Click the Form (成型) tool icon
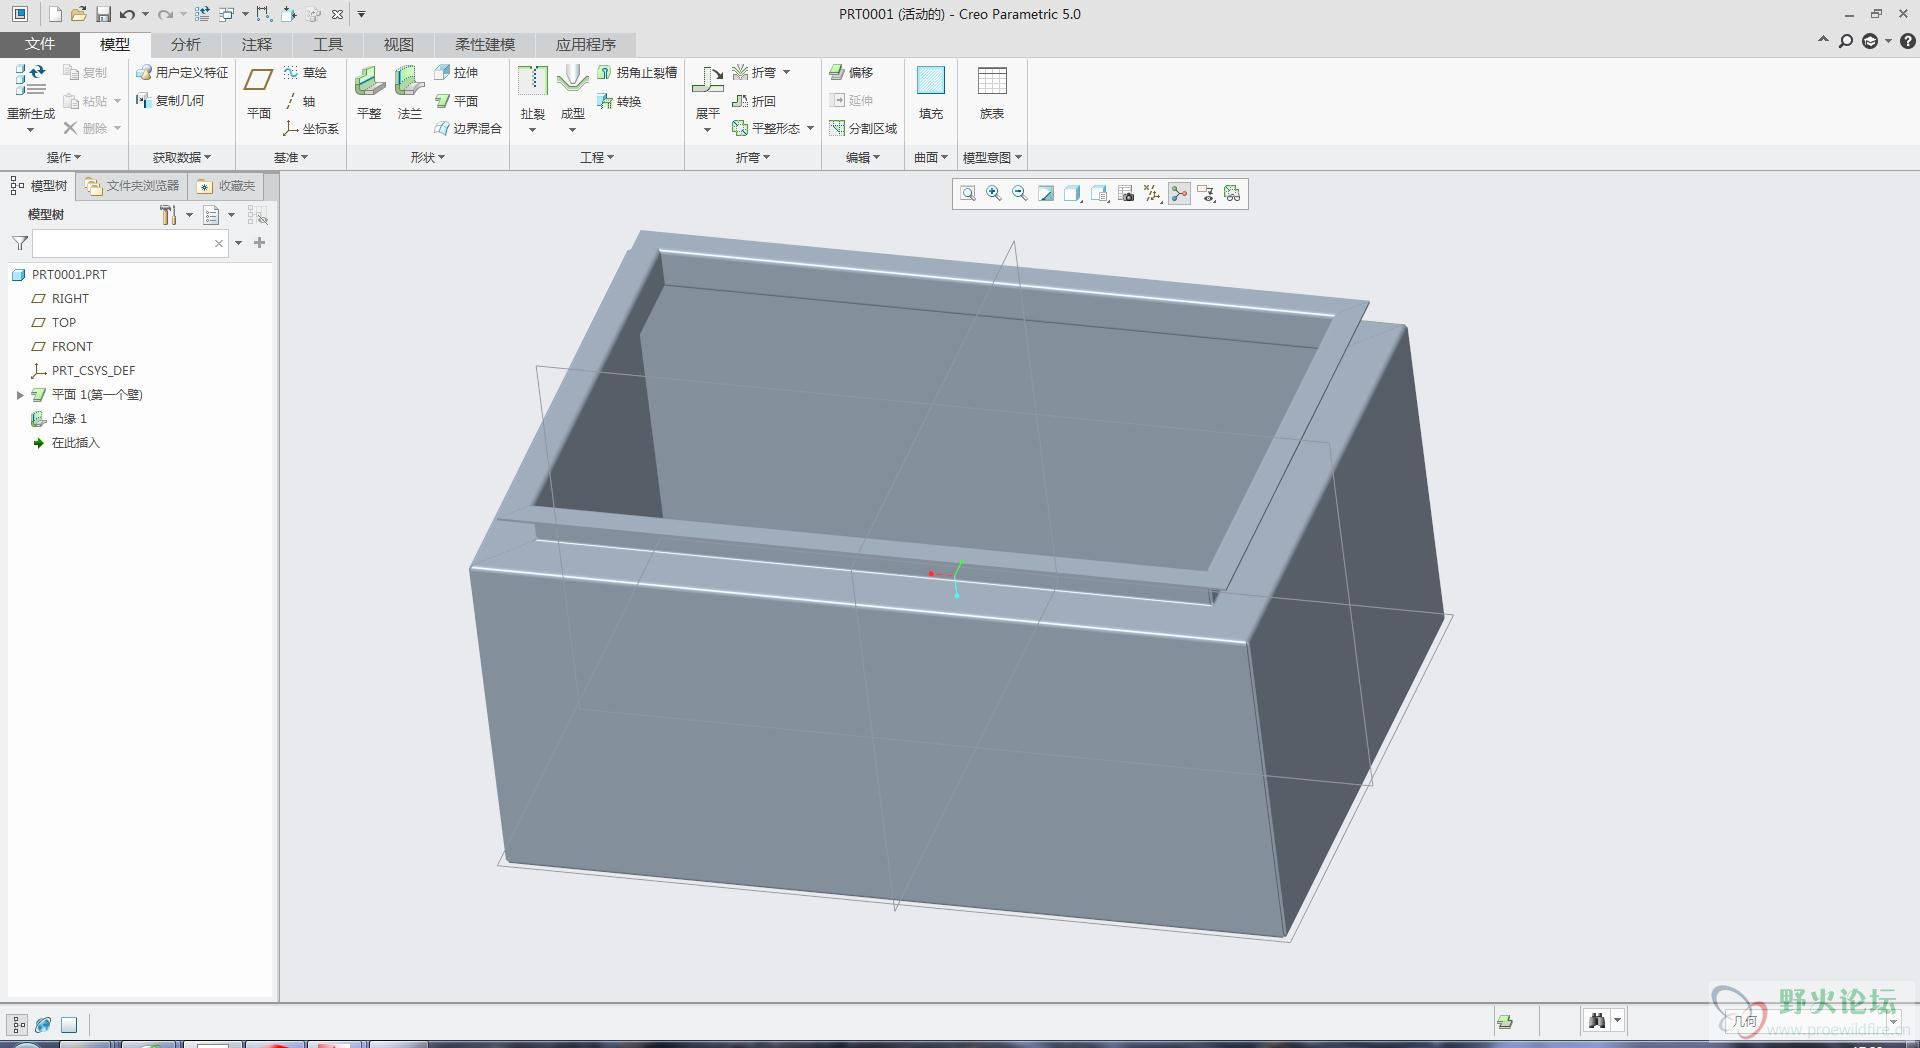 coord(573,81)
